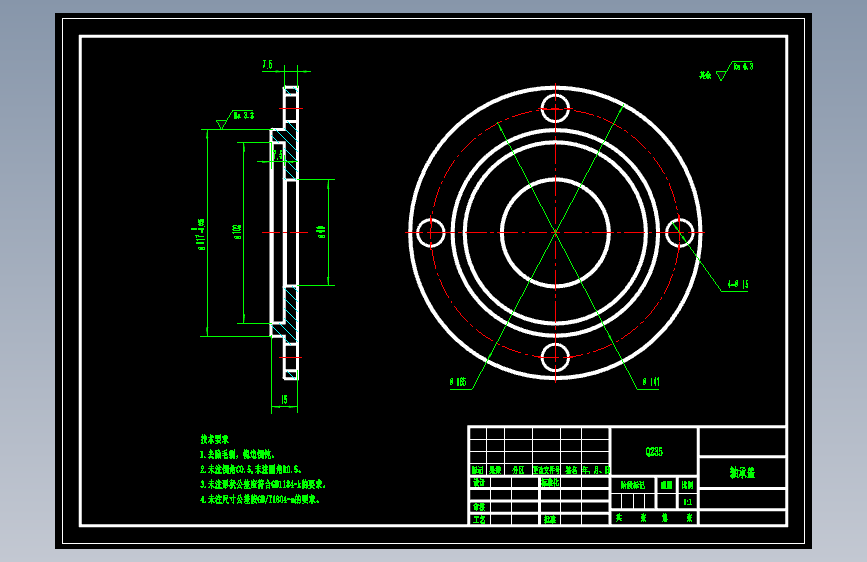Viewport: 867px width, 562px height.
Task: Click the Ra 6.3 roughness note at top right
Action: 743,66
